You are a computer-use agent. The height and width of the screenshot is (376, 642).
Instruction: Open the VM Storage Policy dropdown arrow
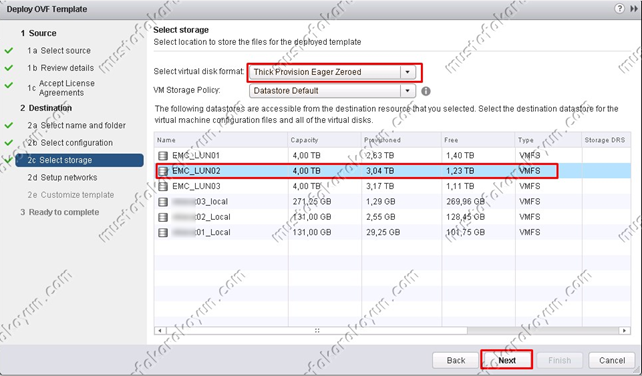tap(407, 91)
